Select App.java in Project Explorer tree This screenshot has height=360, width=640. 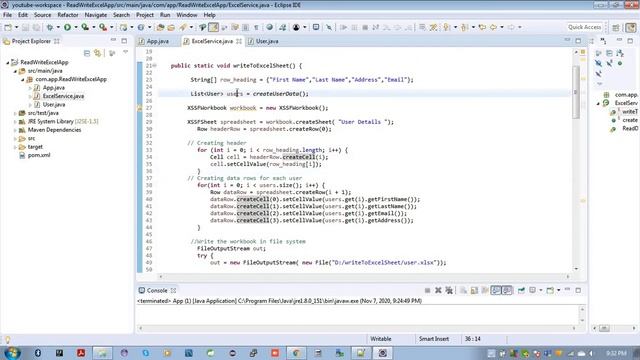tap(53, 88)
